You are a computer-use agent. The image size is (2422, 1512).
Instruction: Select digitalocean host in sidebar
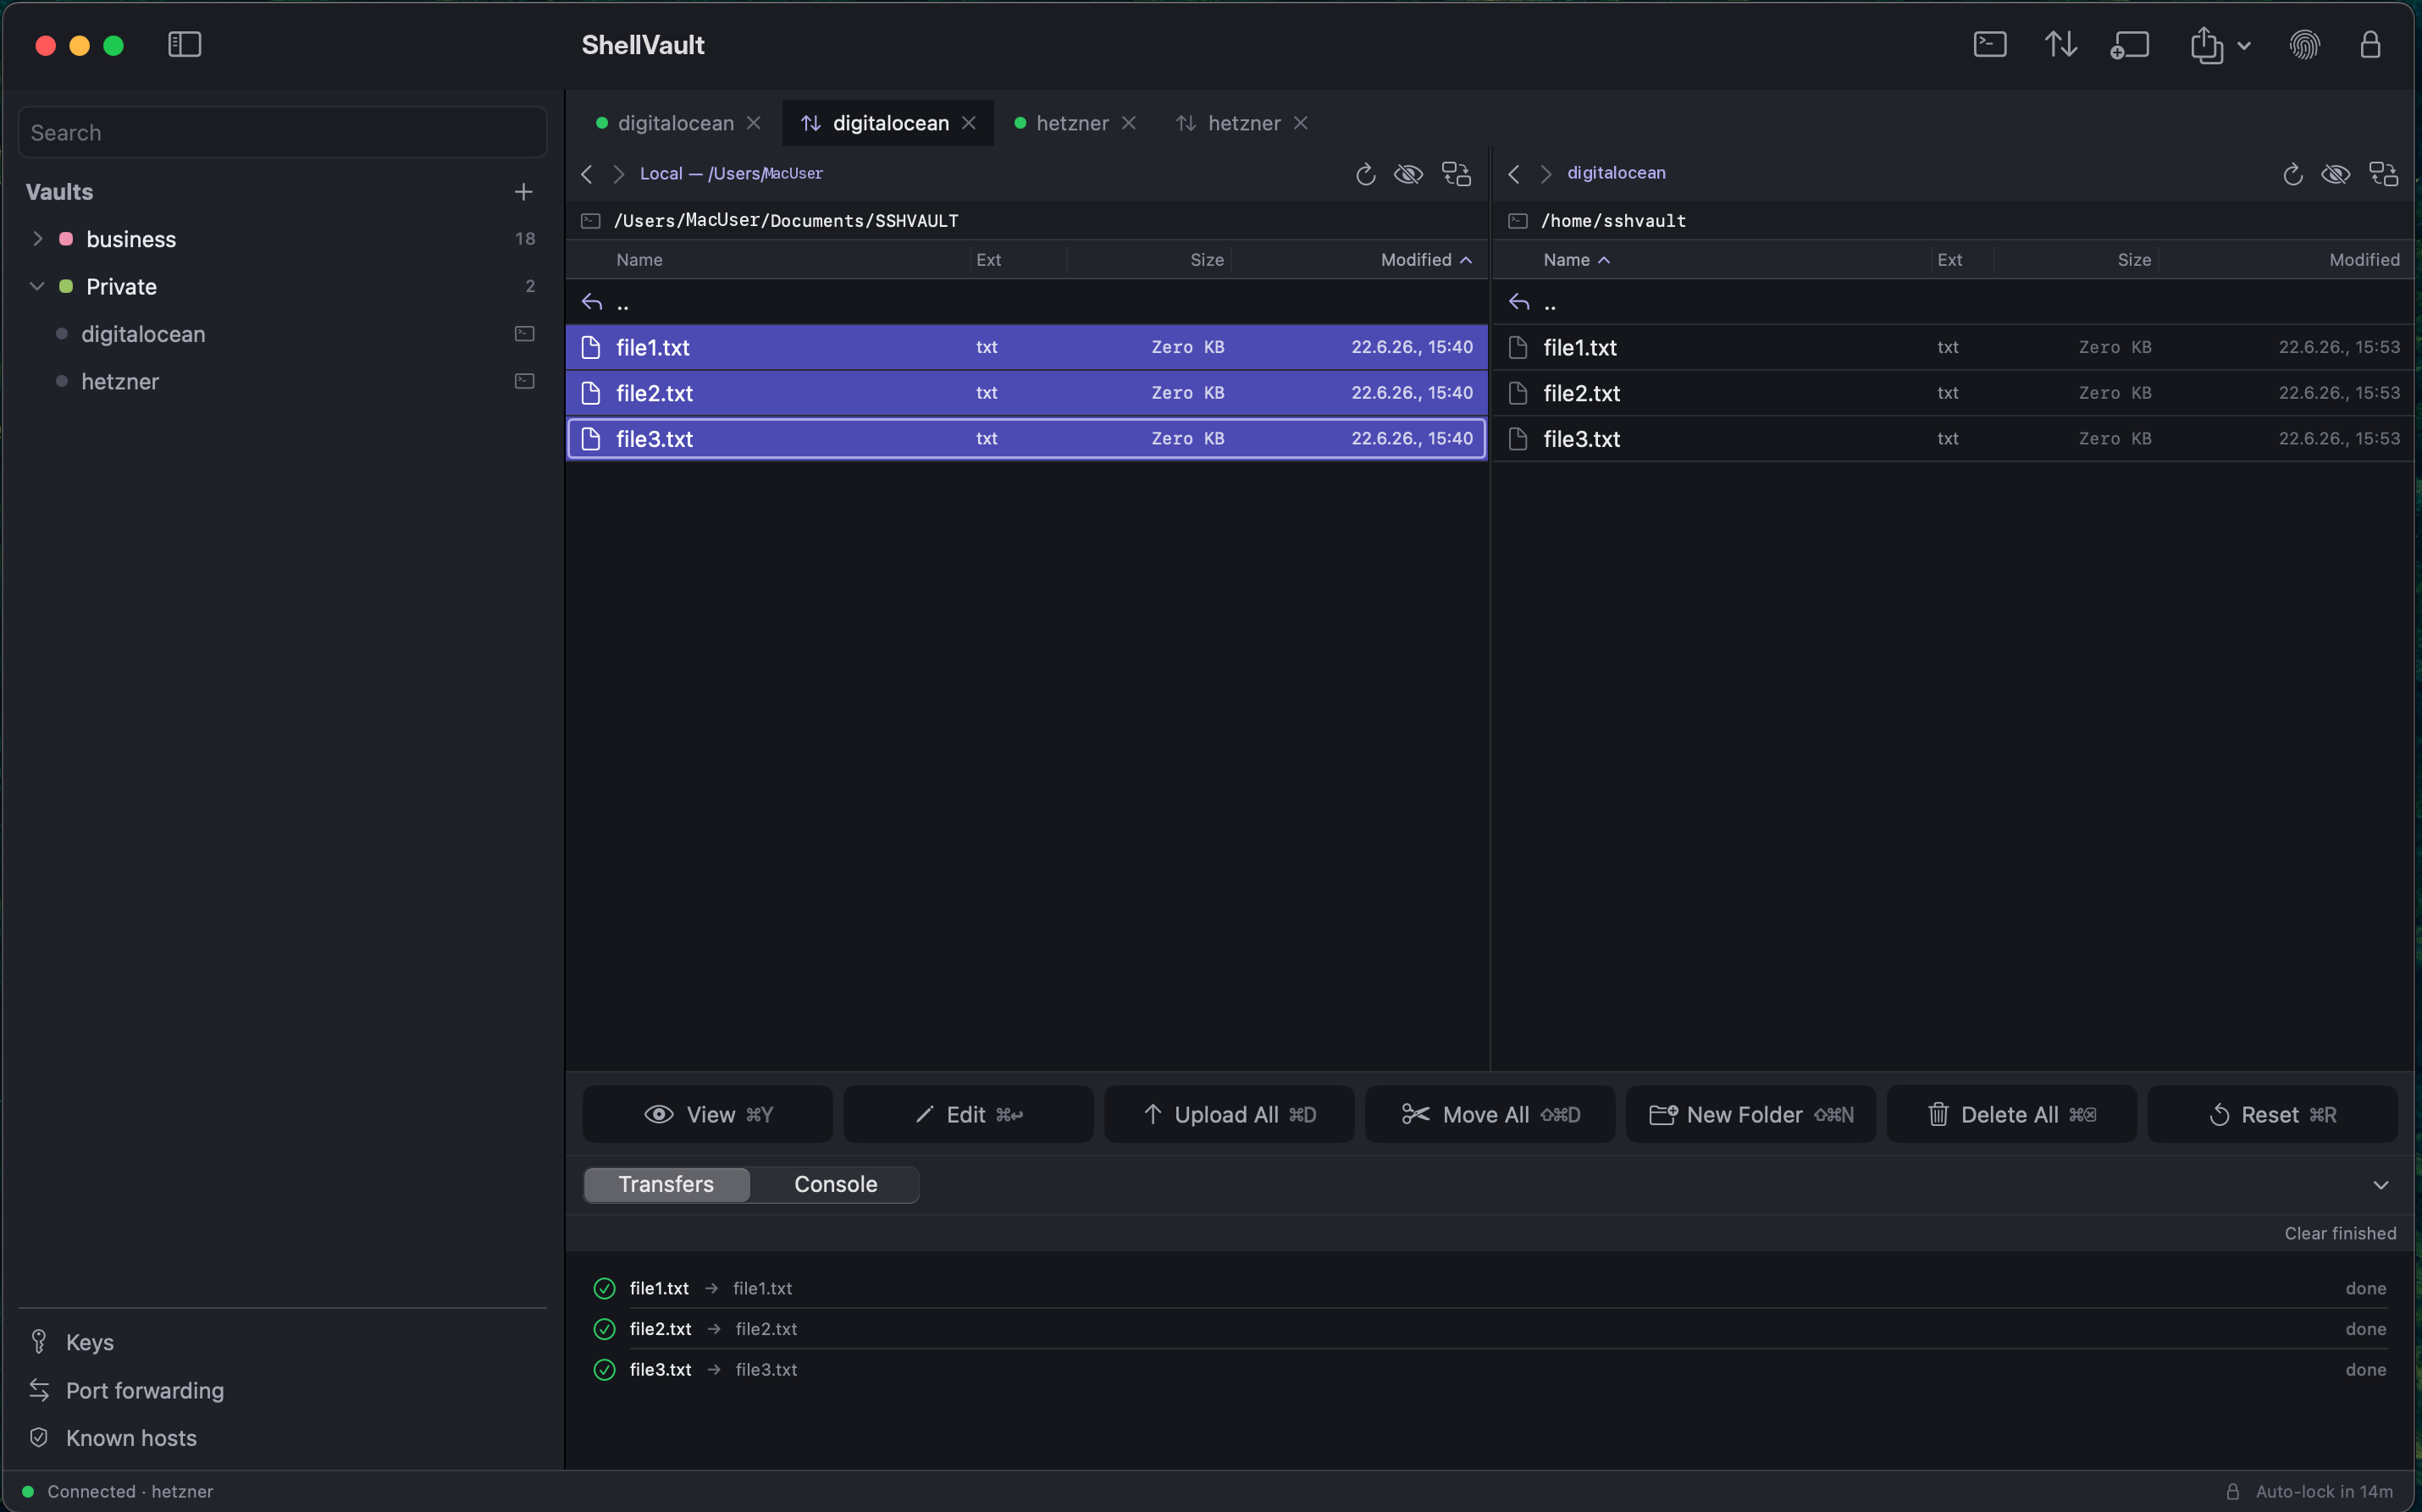(143, 334)
